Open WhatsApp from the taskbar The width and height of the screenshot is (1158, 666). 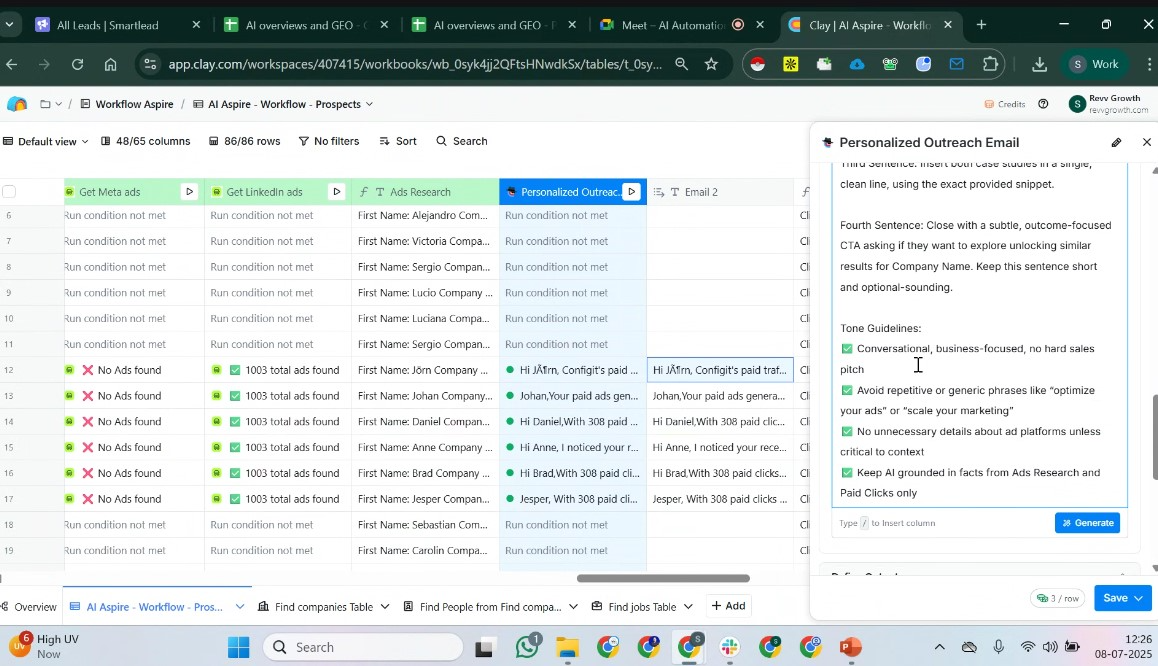(x=527, y=647)
